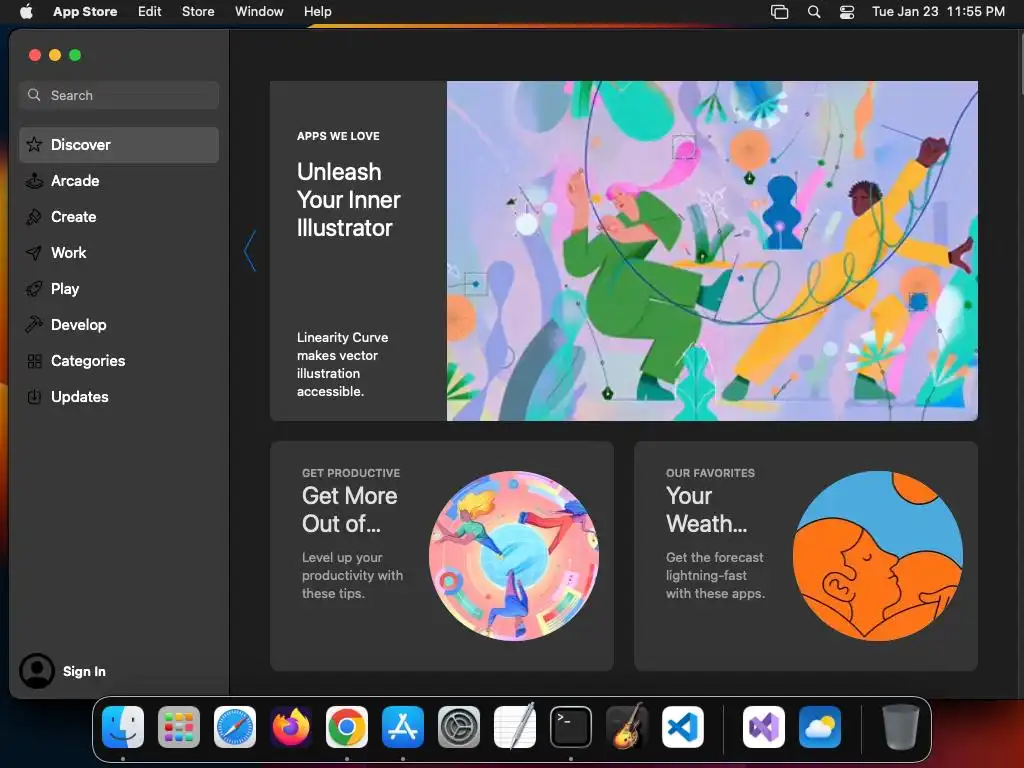Open the Discover section star icon
1024x768 pixels.
coord(34,145)
